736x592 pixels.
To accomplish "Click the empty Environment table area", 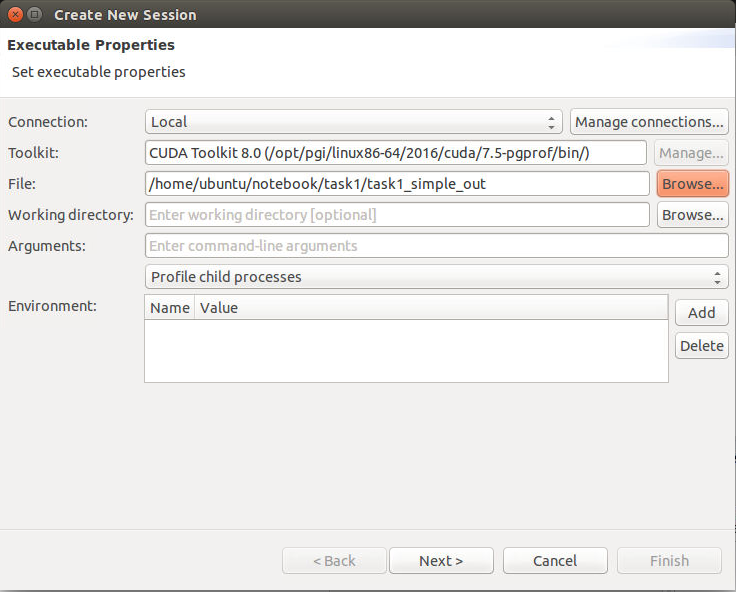I will (x=406, y=351).
